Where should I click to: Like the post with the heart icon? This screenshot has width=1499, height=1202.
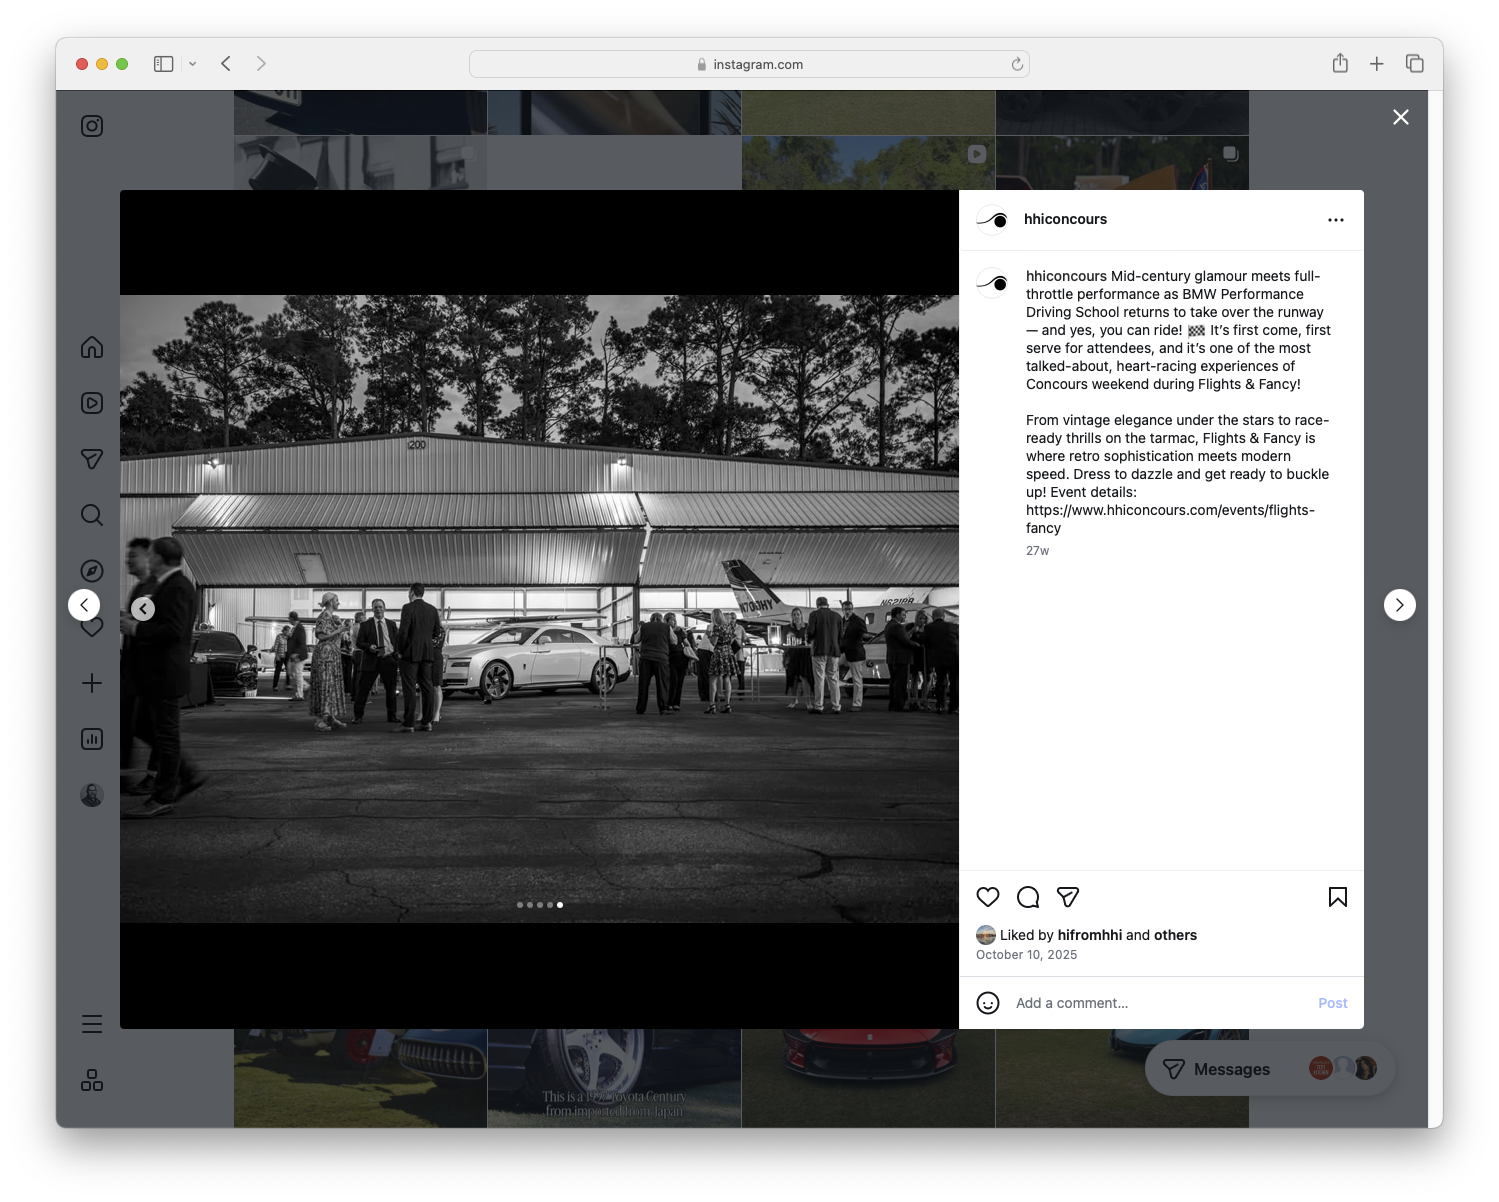coord(988,897)
